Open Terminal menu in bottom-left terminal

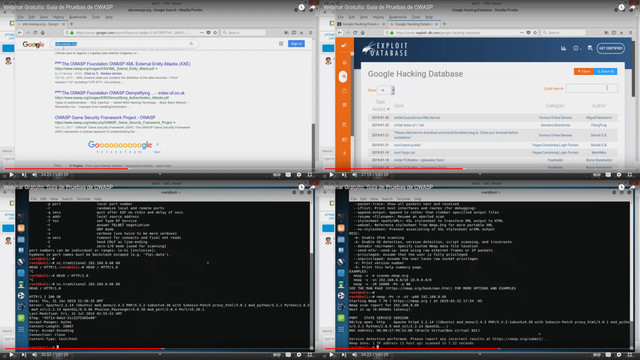[x=83, y=199]
